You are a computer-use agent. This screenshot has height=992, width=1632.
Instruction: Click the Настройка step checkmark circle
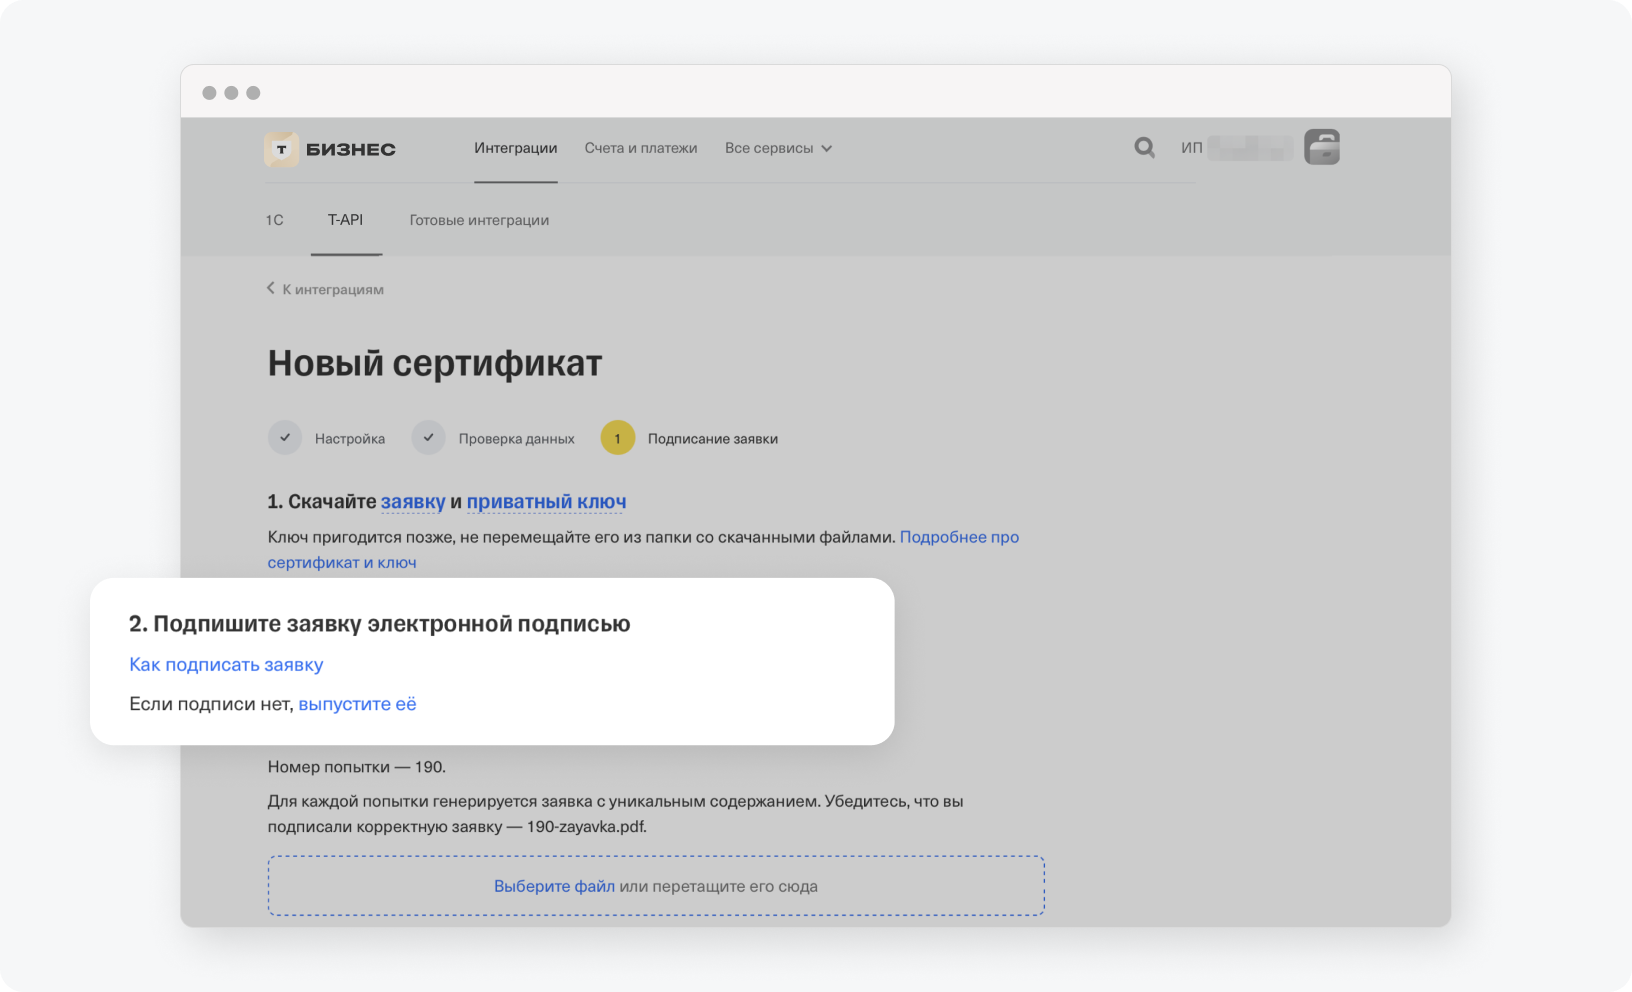(285, 438)
